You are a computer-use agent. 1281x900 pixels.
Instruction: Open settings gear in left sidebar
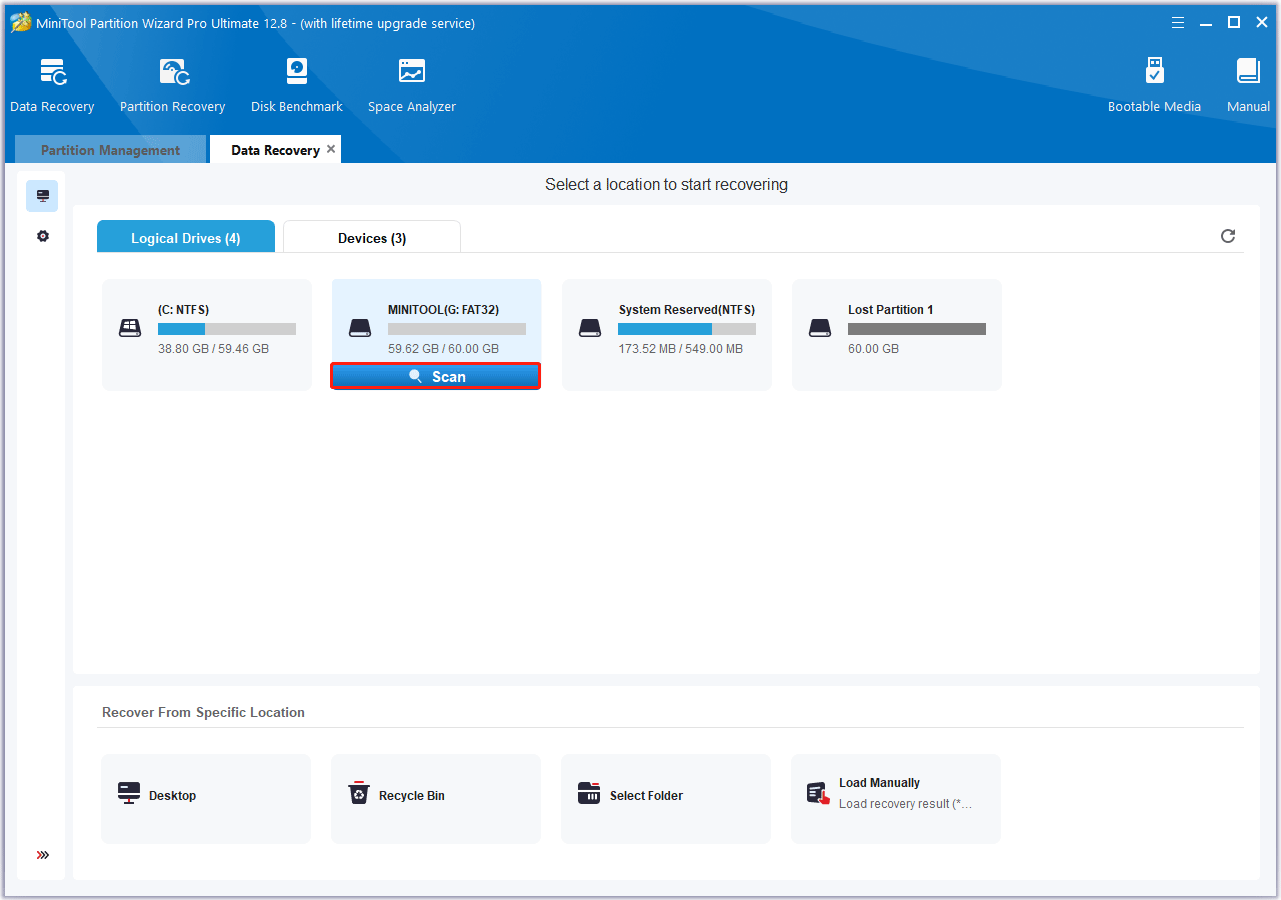[x=43, y=237]
